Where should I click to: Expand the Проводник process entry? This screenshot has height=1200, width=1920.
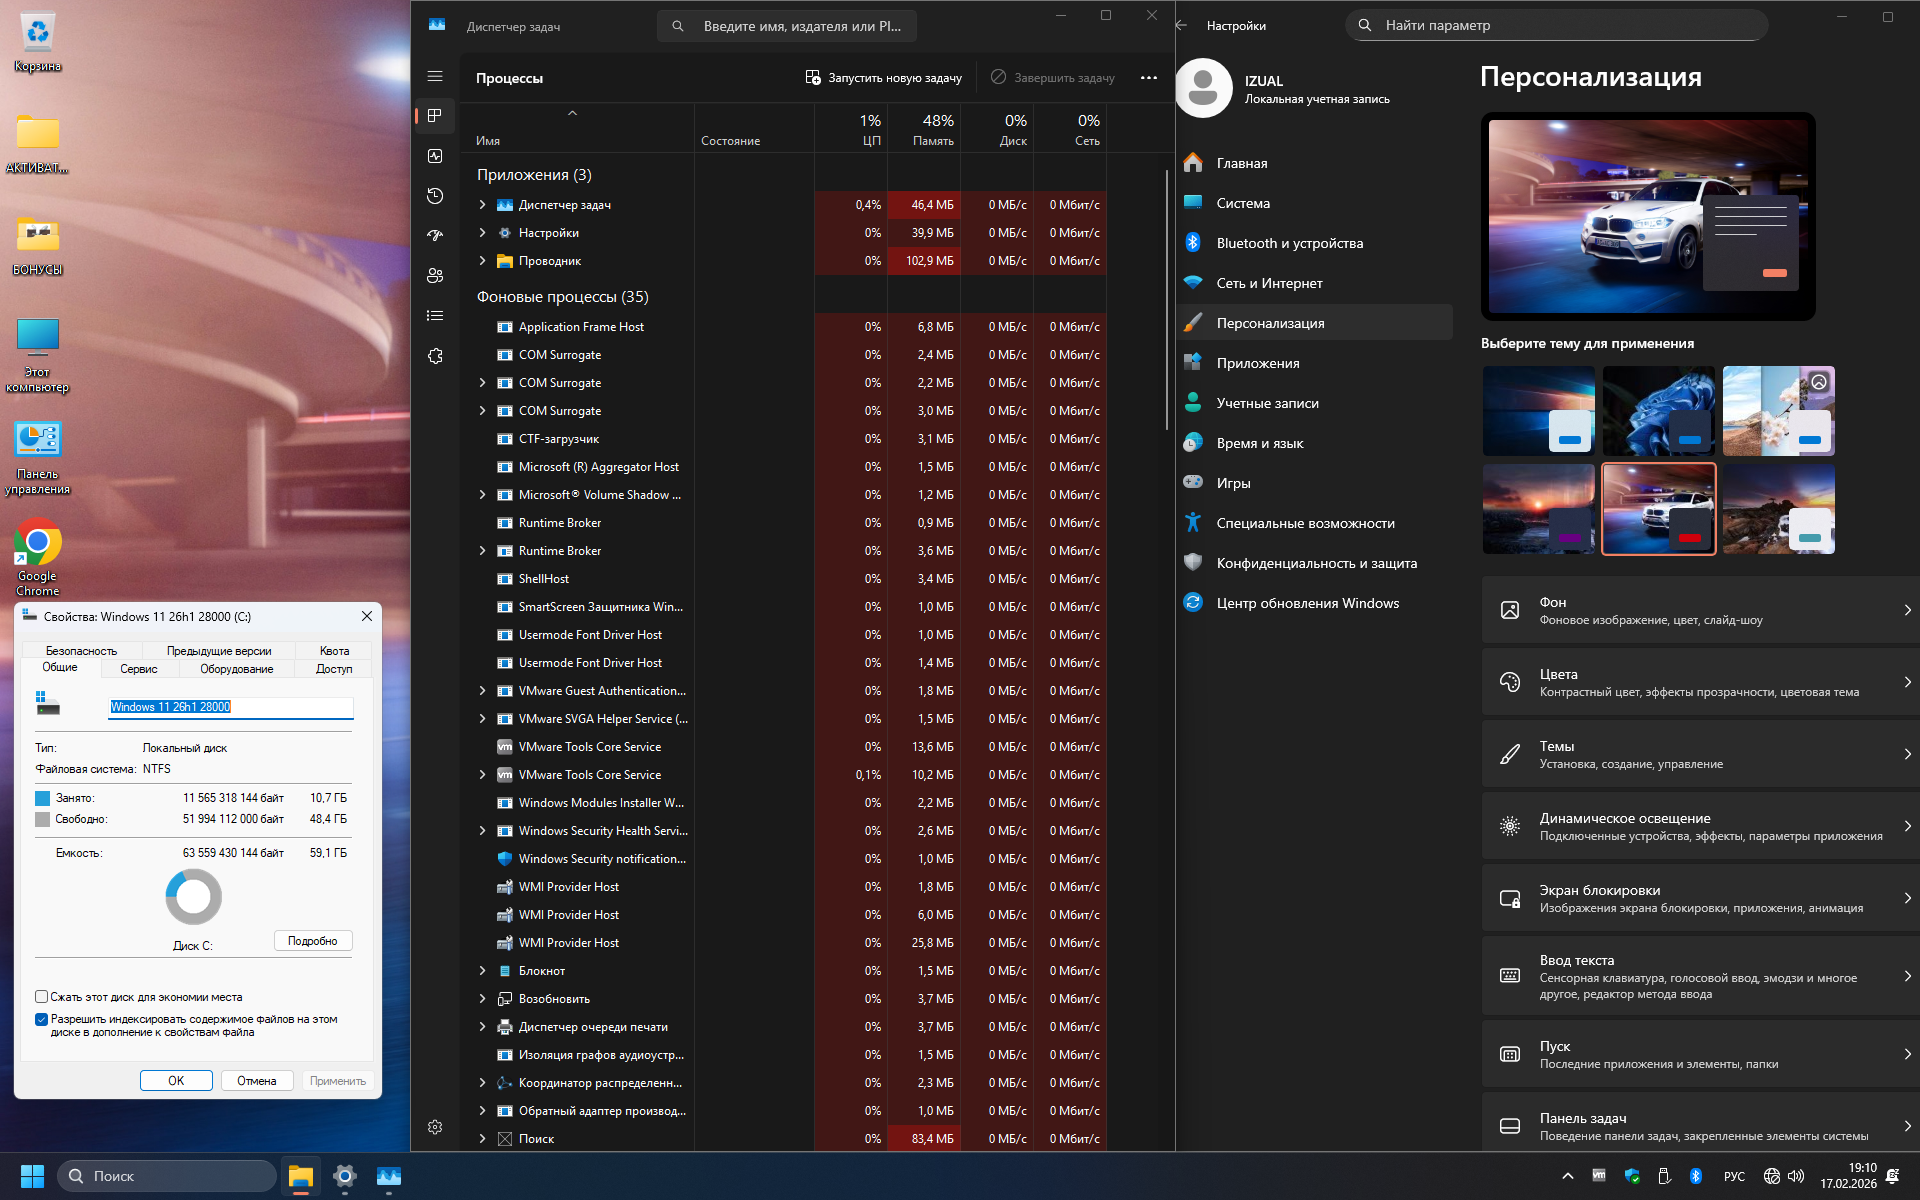[482, 261]
